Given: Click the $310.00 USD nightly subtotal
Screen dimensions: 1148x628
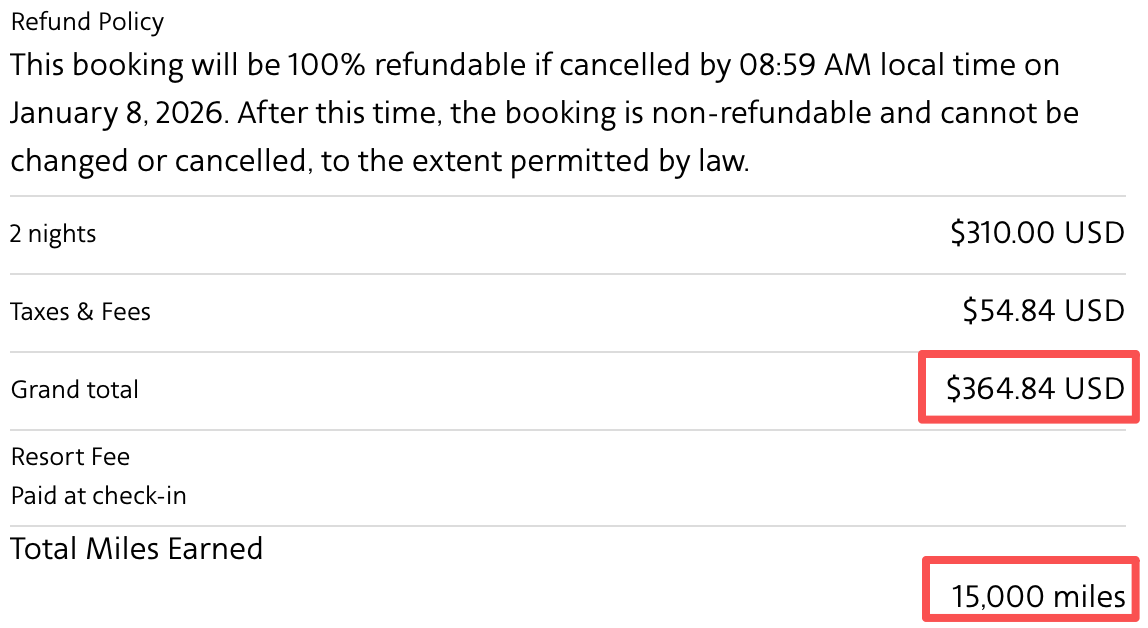Looking at the screenshot, I should (x=1037, y=234).
